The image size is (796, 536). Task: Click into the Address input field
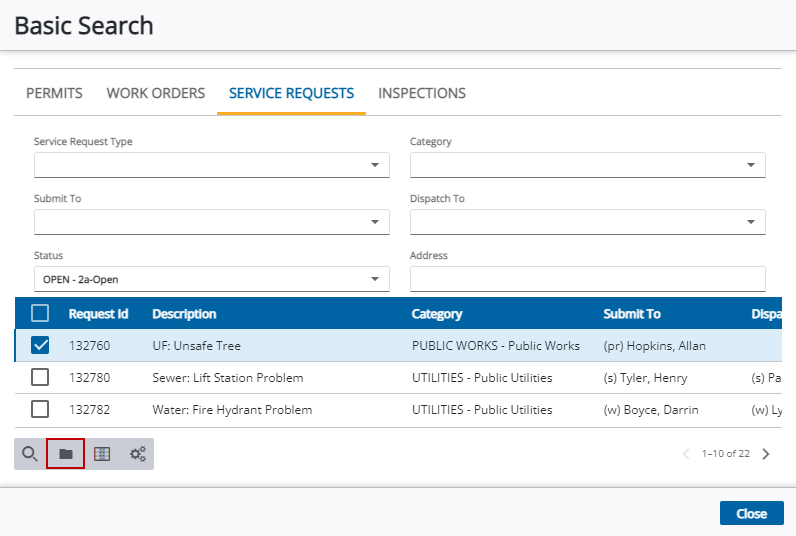(x=588, y=279)
